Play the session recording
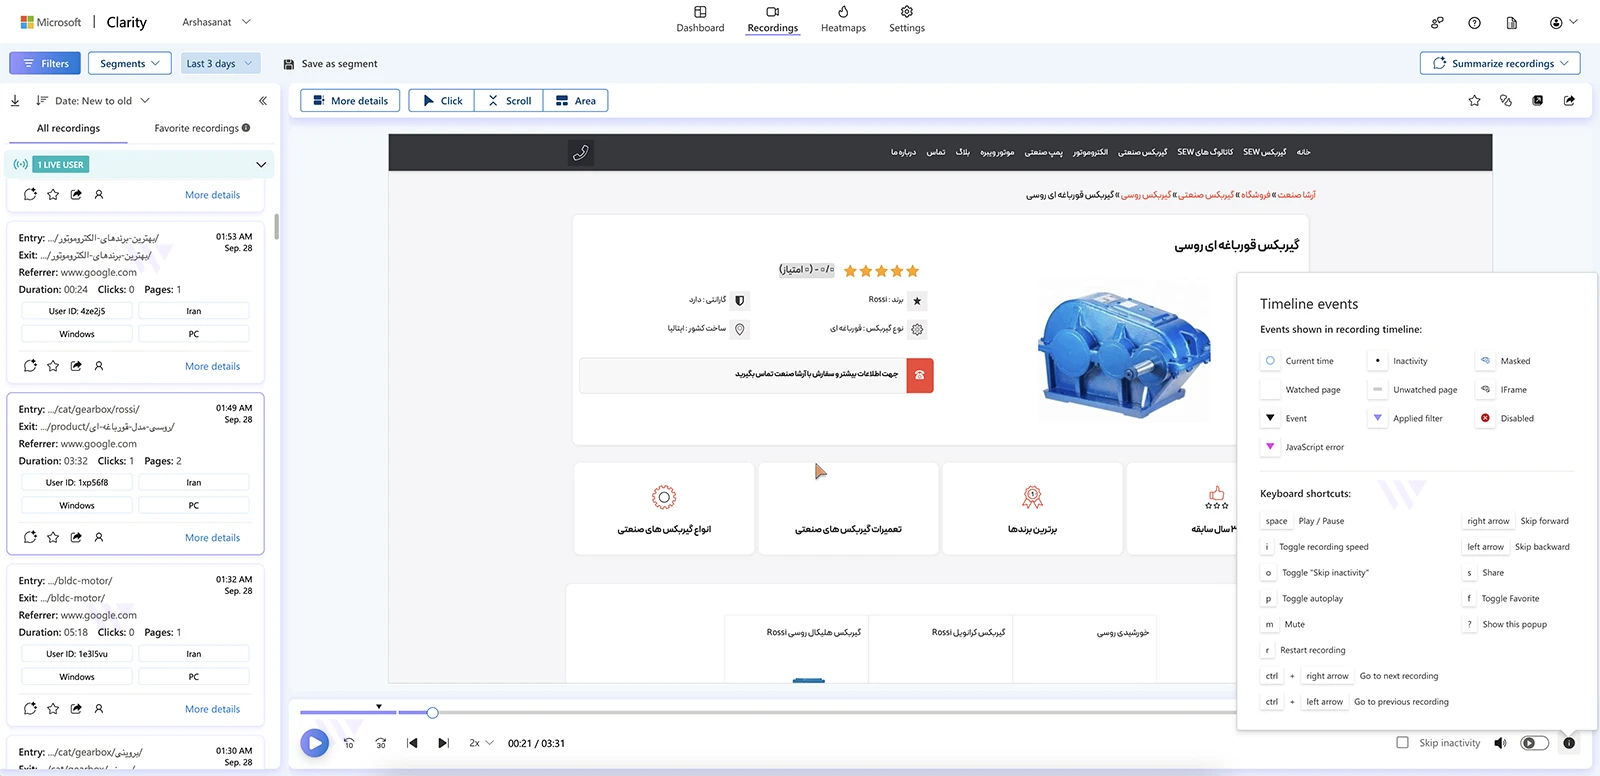This screenshot has height=776, width=1600. click(x=315, y=743)
